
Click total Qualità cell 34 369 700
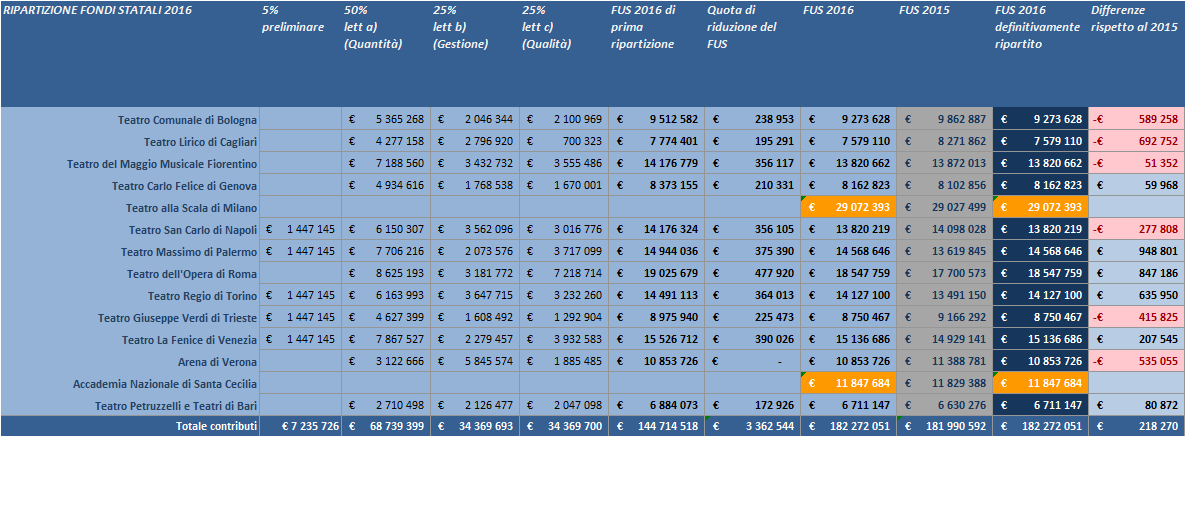tap(564, 426)
